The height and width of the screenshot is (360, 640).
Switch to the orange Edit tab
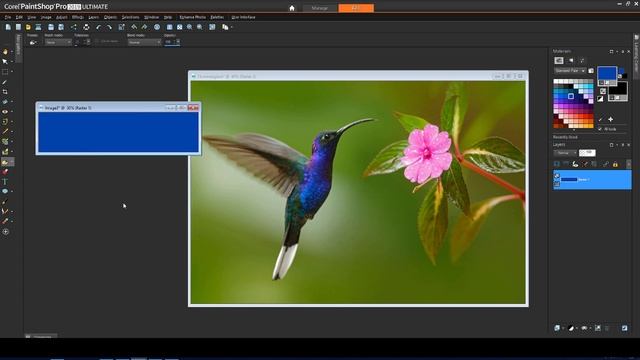tap(356, 8)
